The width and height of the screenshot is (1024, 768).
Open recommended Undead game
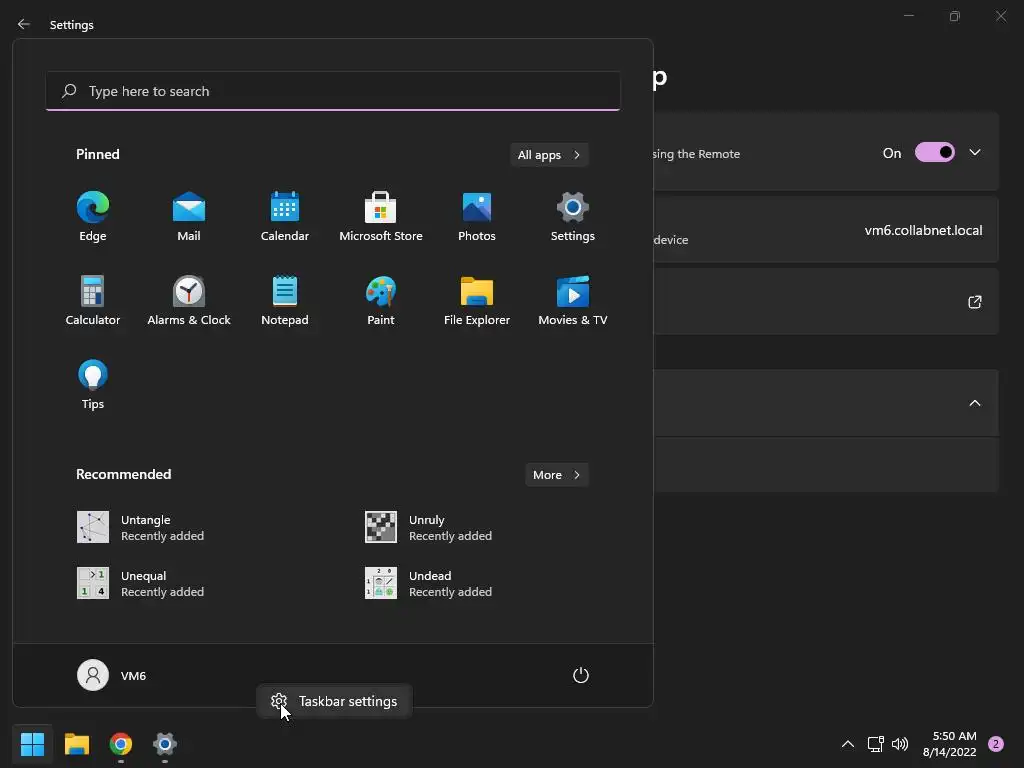pyautogui.click(x=428, y=583)
